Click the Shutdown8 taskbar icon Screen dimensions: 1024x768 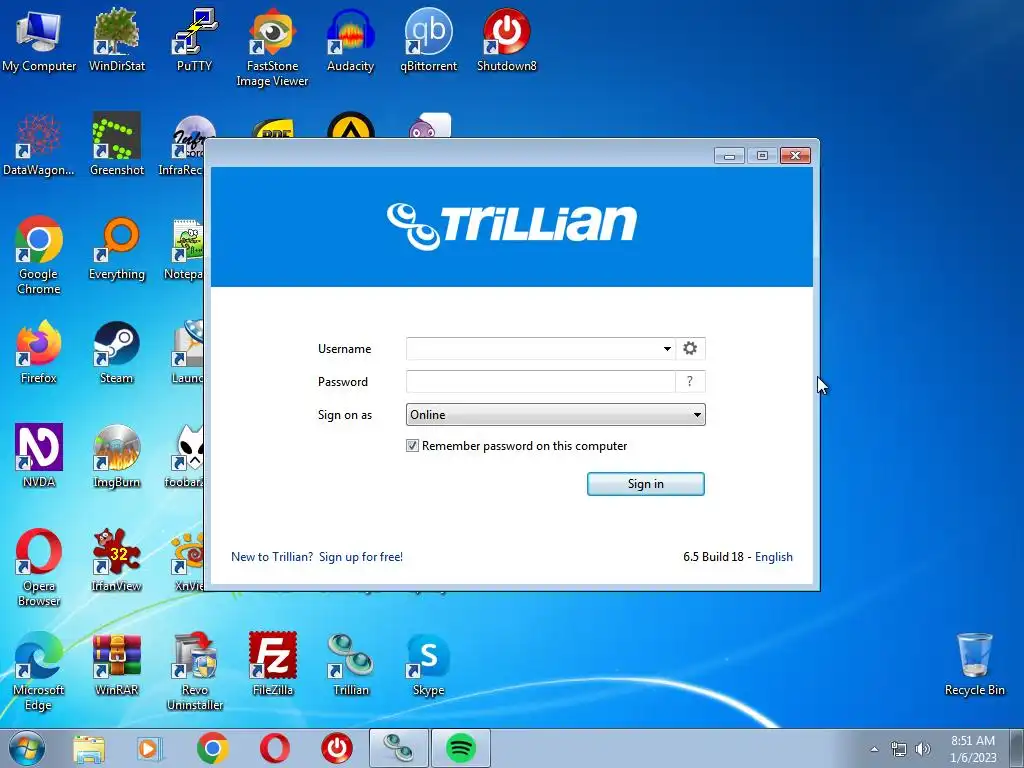(x=337, y=748)
